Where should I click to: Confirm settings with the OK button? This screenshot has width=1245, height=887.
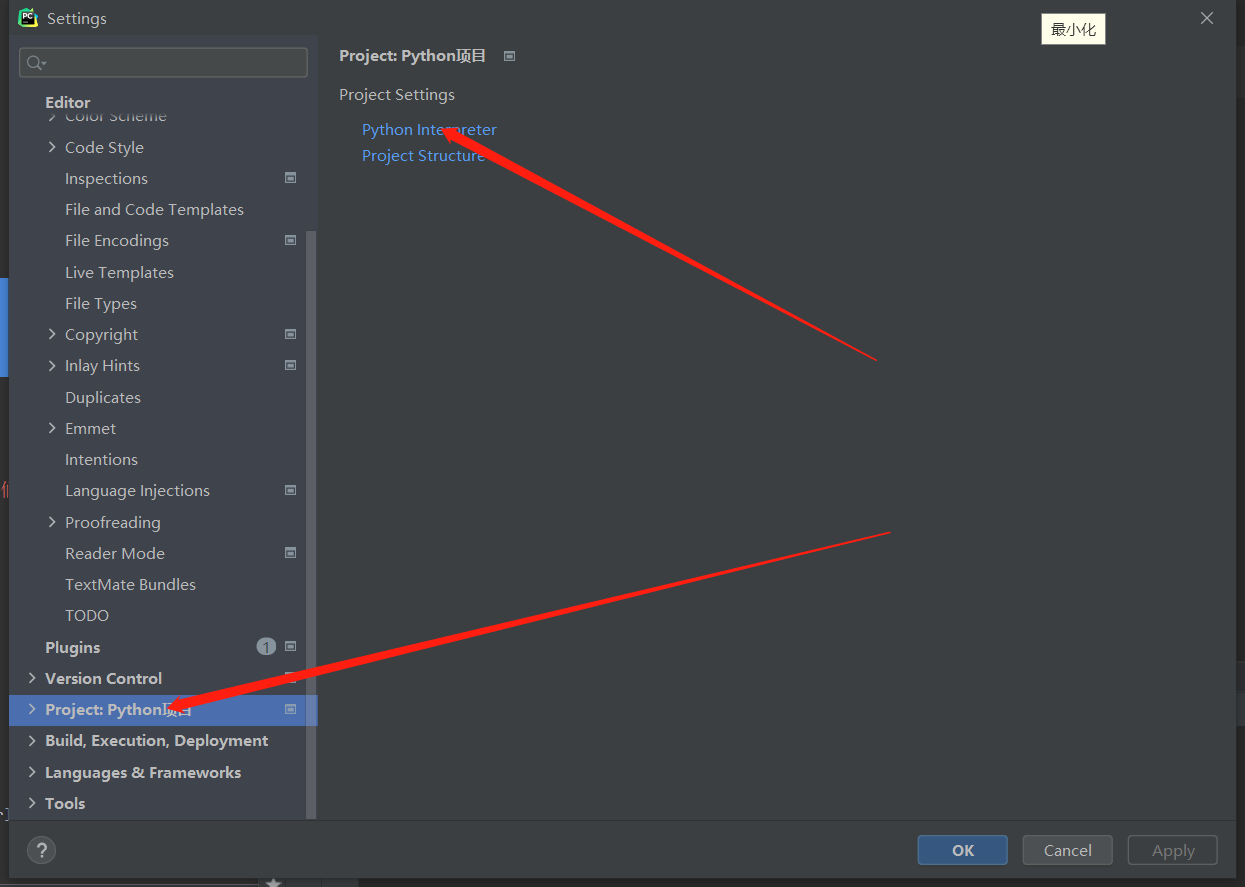[x=963, y=850]
